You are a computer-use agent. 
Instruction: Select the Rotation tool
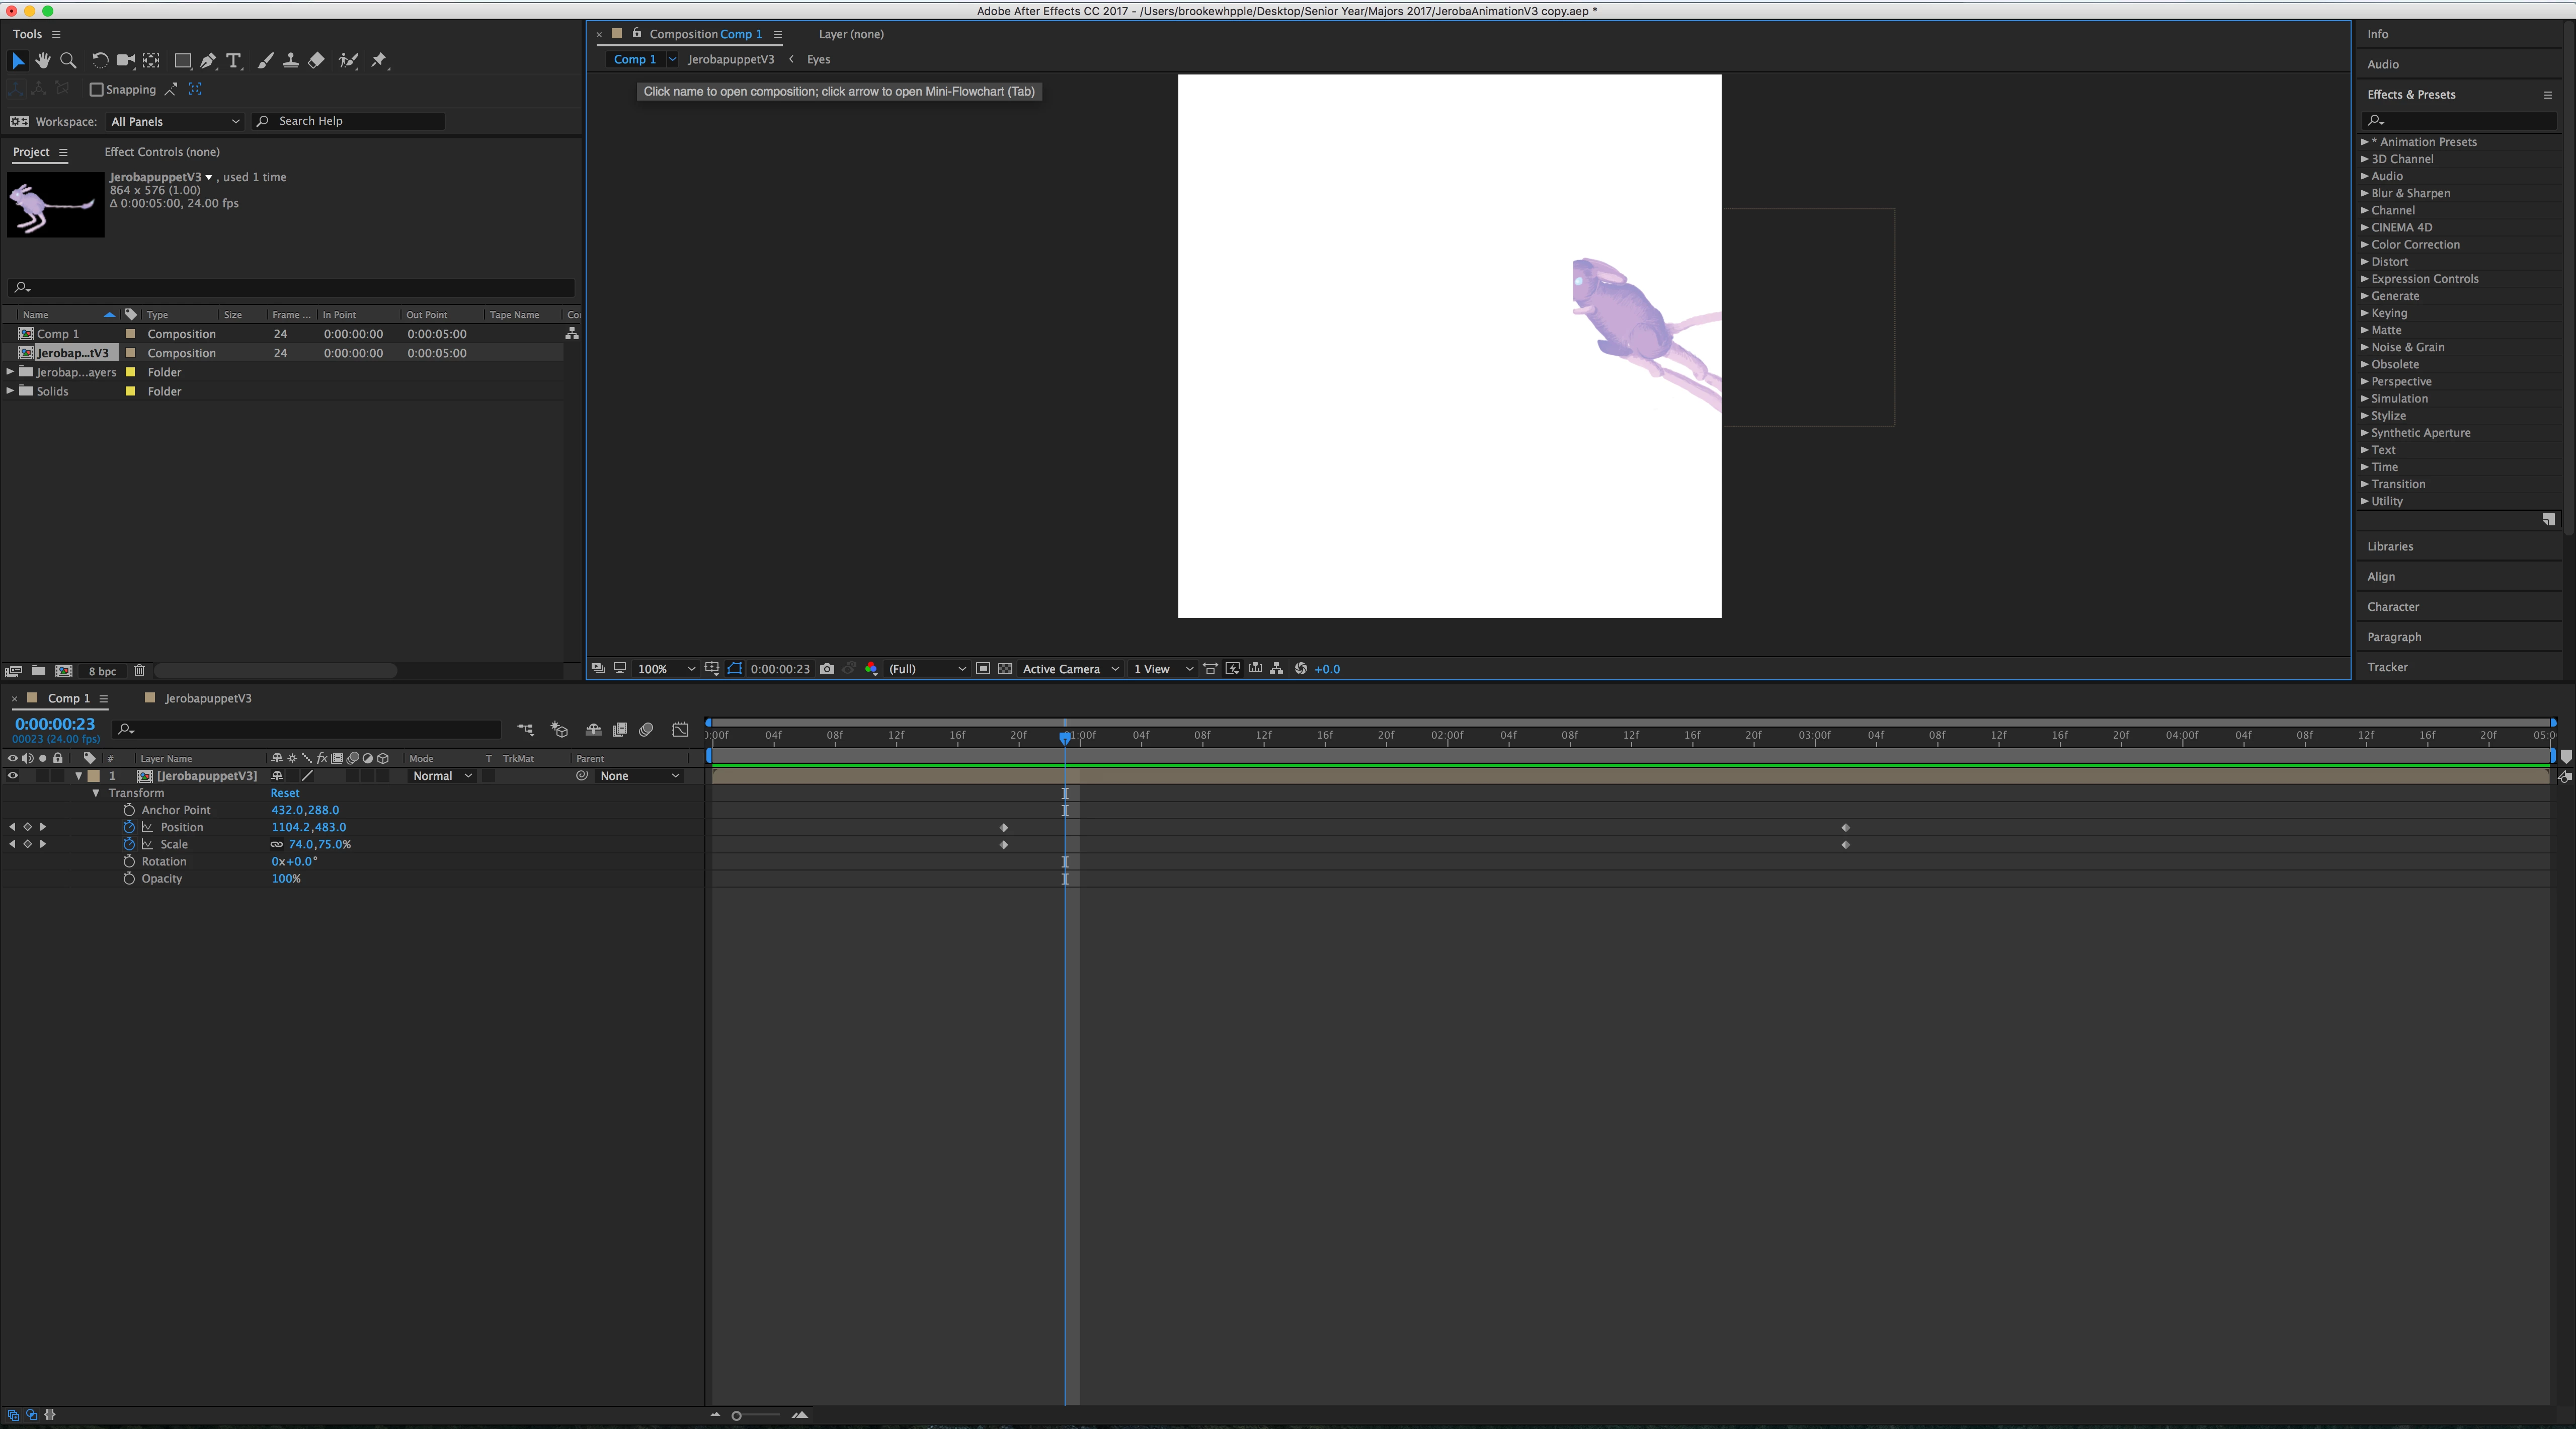click(100, 61)
